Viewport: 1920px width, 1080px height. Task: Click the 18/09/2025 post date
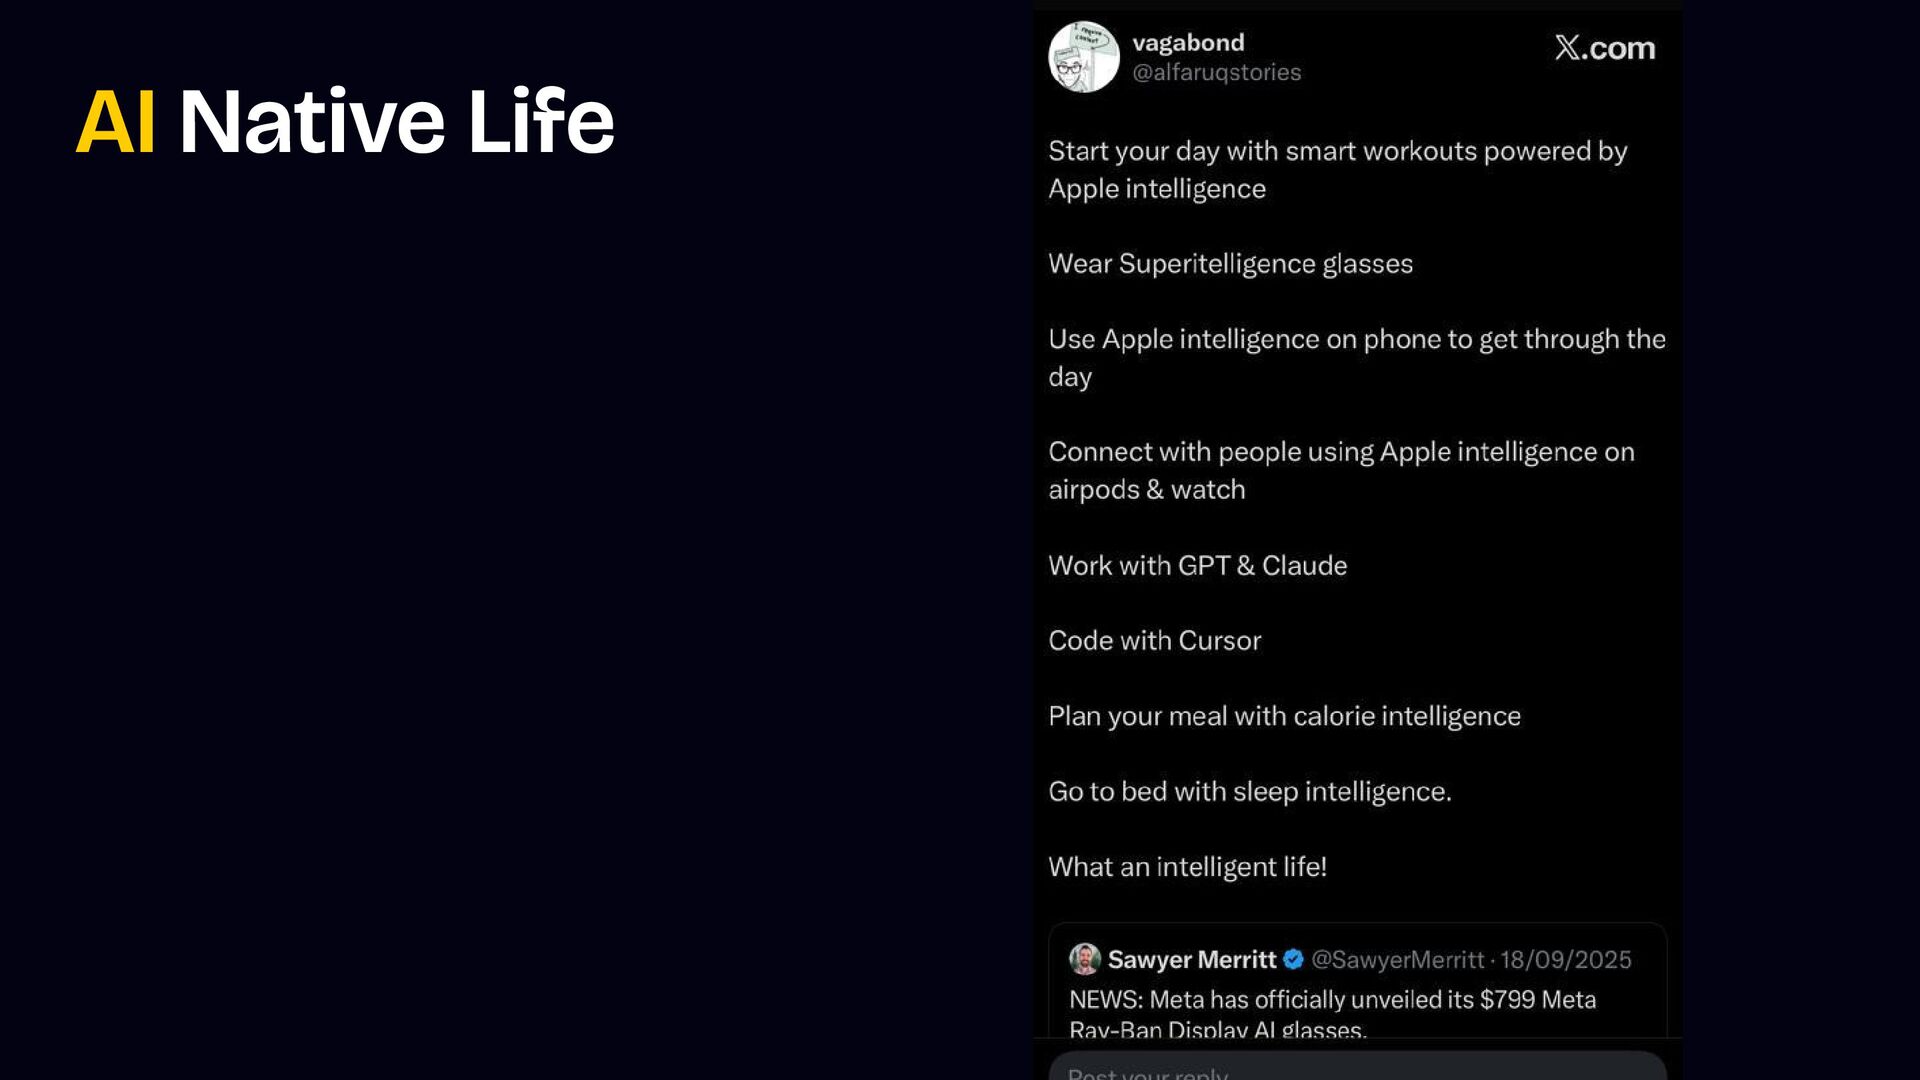point(1565,960)
